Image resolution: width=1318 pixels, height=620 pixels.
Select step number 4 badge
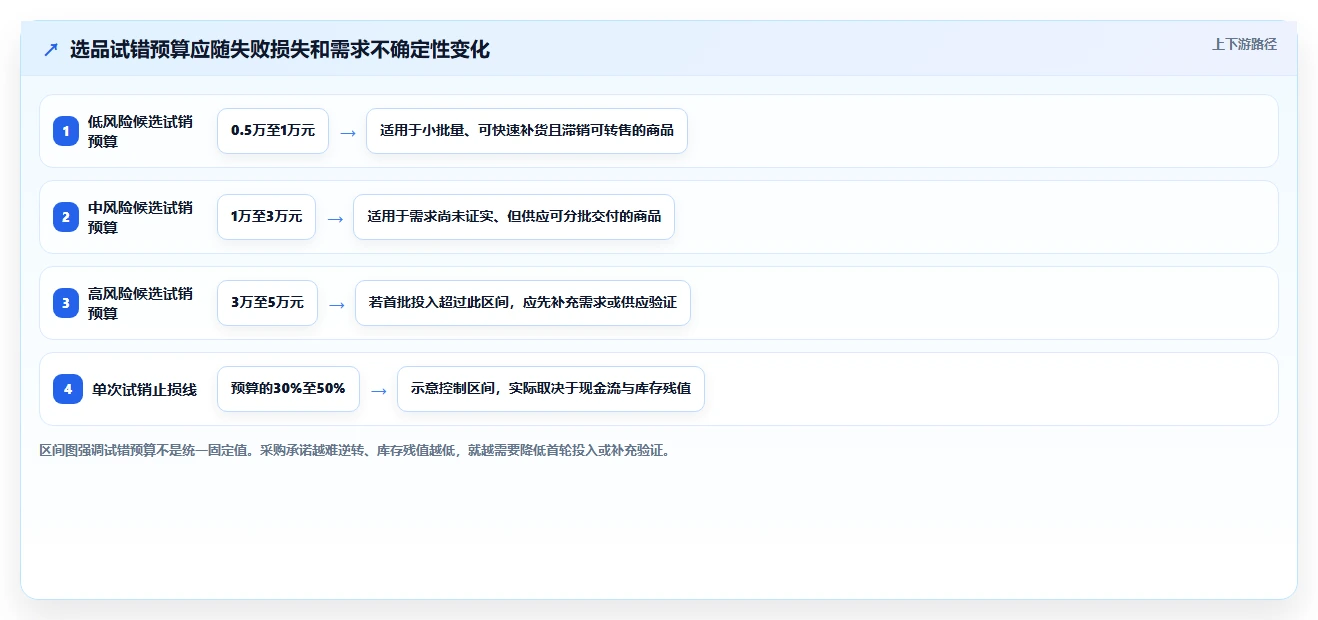pyautogui.click(x=68, y=389)
